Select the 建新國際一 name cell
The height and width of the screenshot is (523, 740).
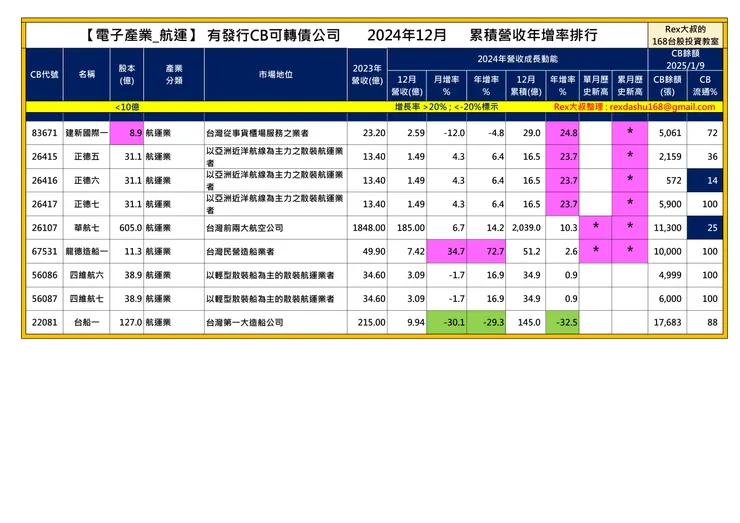pyautogui.click(x=86, y=133)
